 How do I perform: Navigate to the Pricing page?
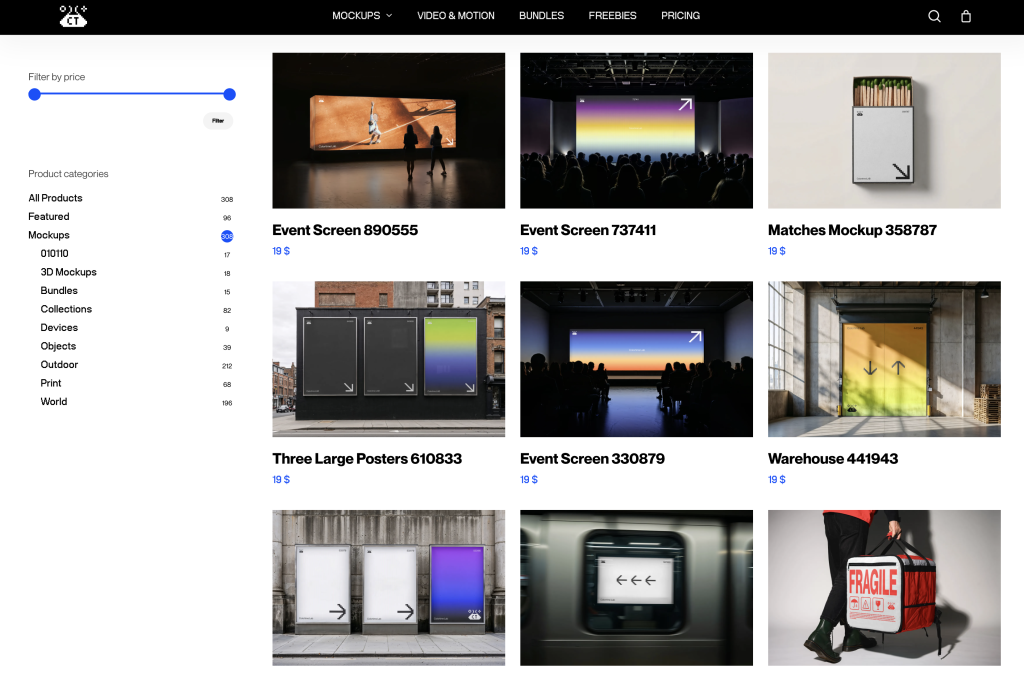680,16
